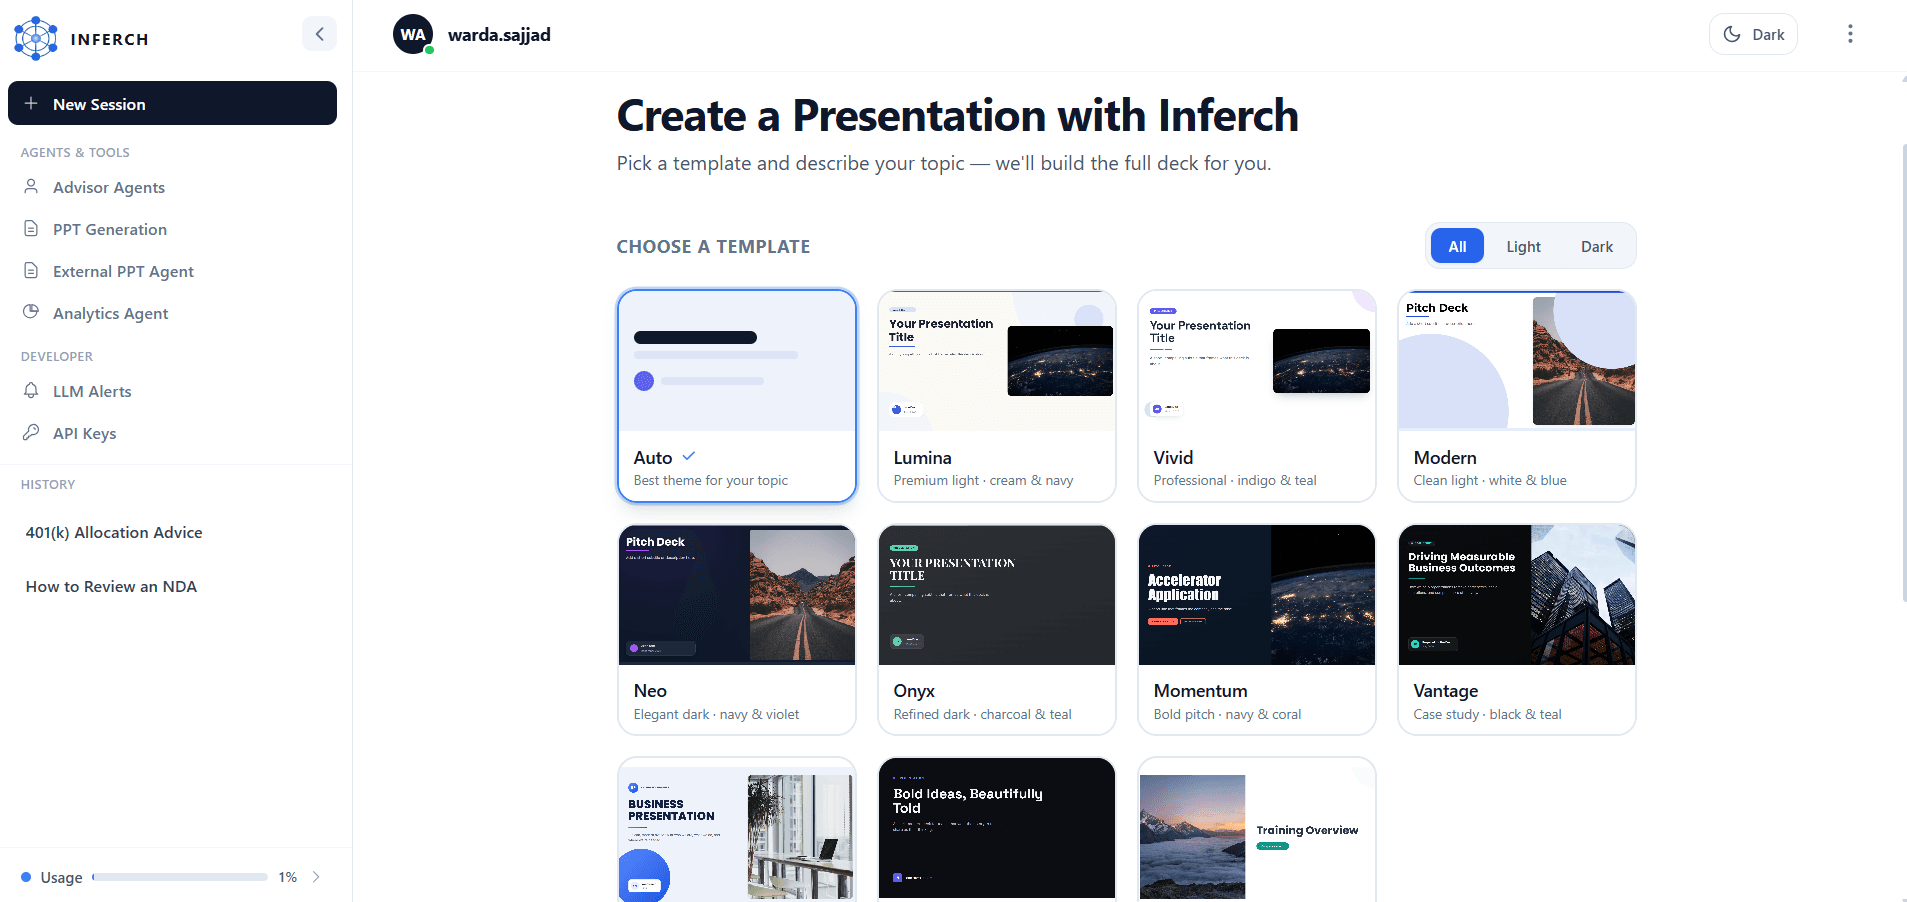This screenshot has width=1907, height=902.
Task: Click the Refined dark · charcoal & teal description
Action: pyautogui.click(x=983, y=715)
